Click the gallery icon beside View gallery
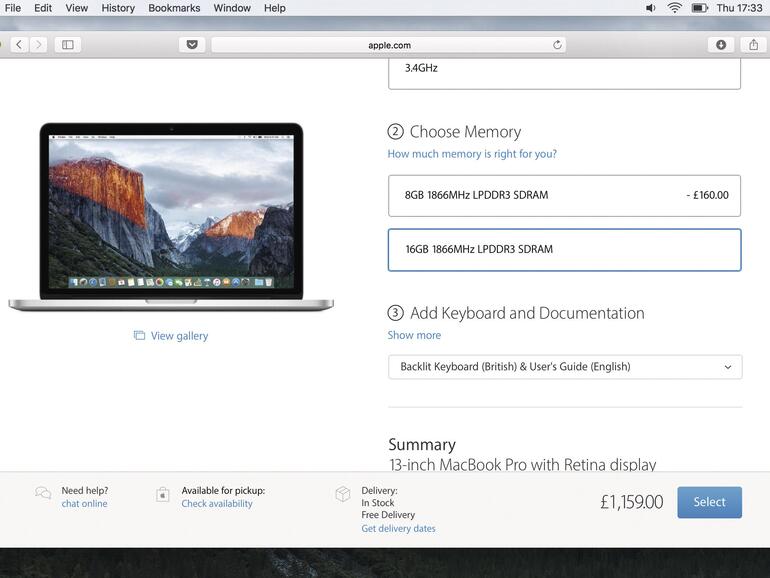This screenshot has height=578, width=770. pos(139,335)
